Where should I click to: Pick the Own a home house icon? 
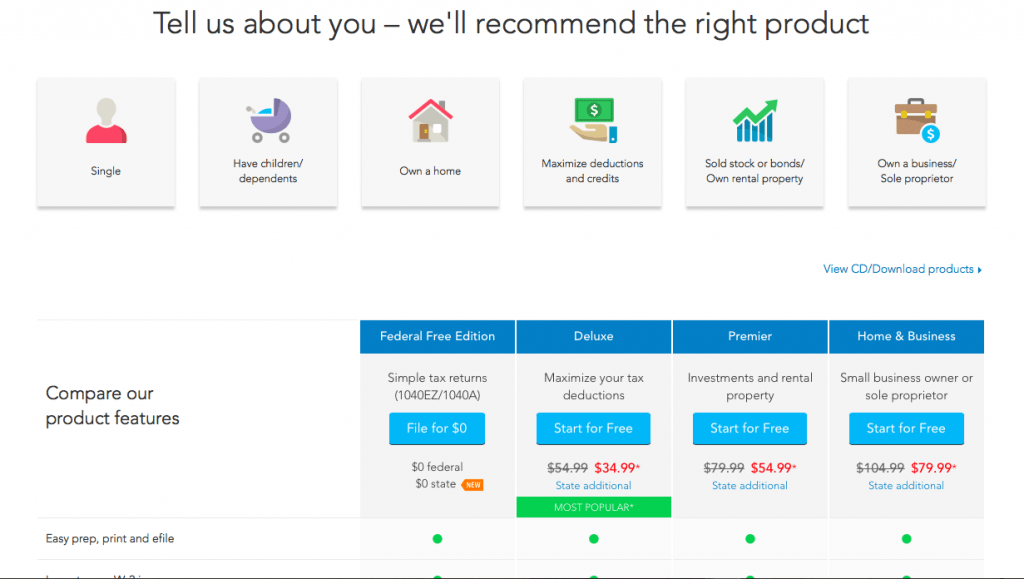(x=430, y=120)
